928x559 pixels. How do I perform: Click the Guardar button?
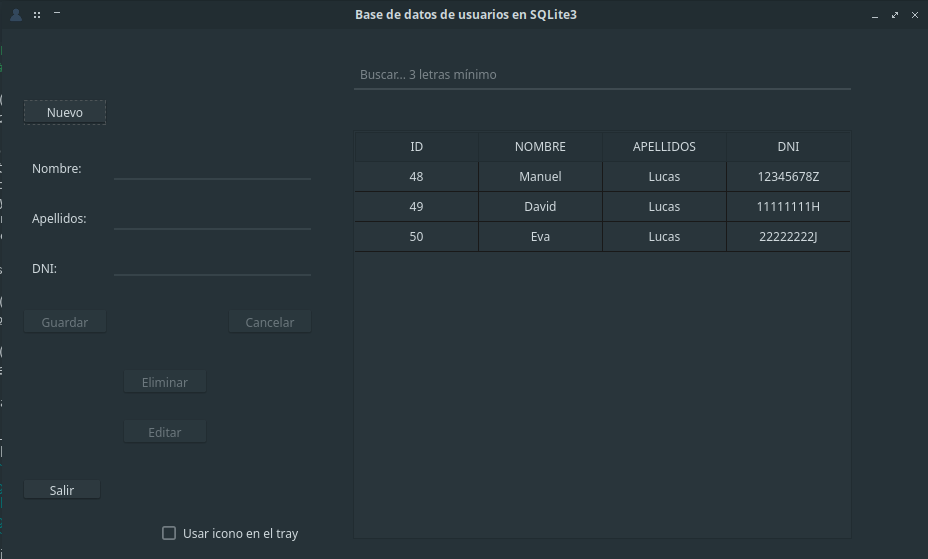(x=65, y=322)
